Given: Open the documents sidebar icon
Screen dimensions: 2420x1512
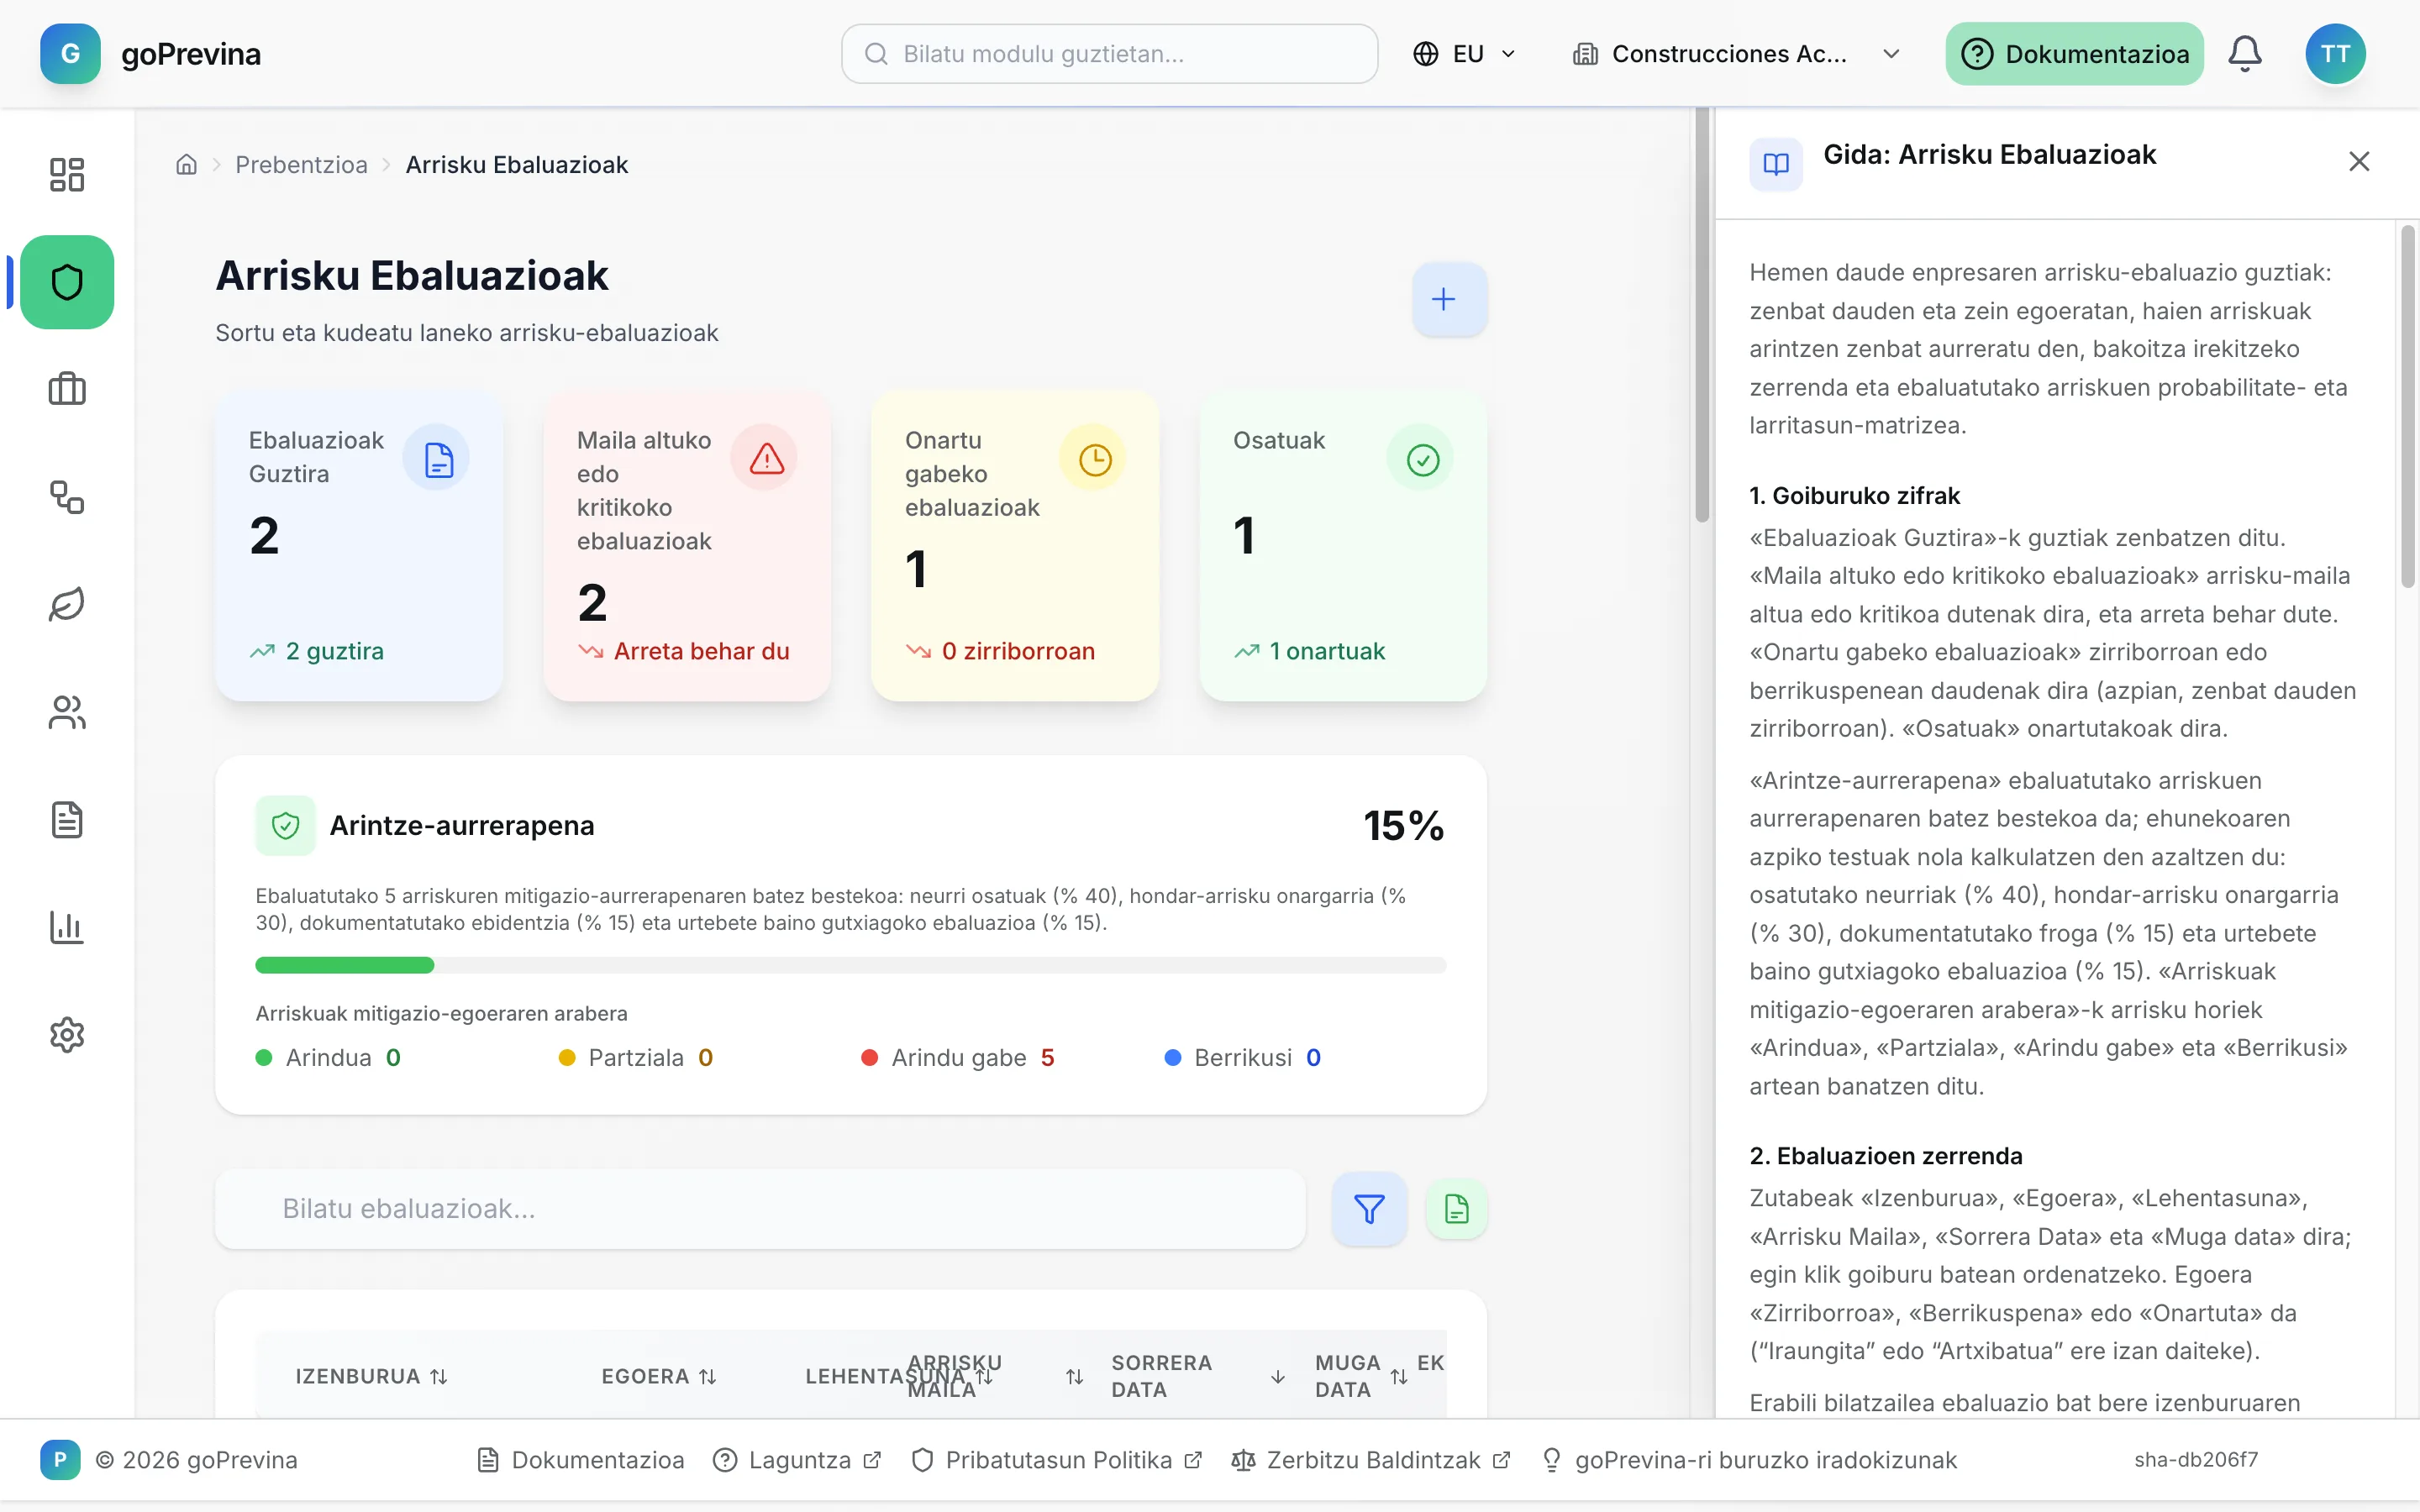Looking at the screenshot, I should click(x=67, y=819).
